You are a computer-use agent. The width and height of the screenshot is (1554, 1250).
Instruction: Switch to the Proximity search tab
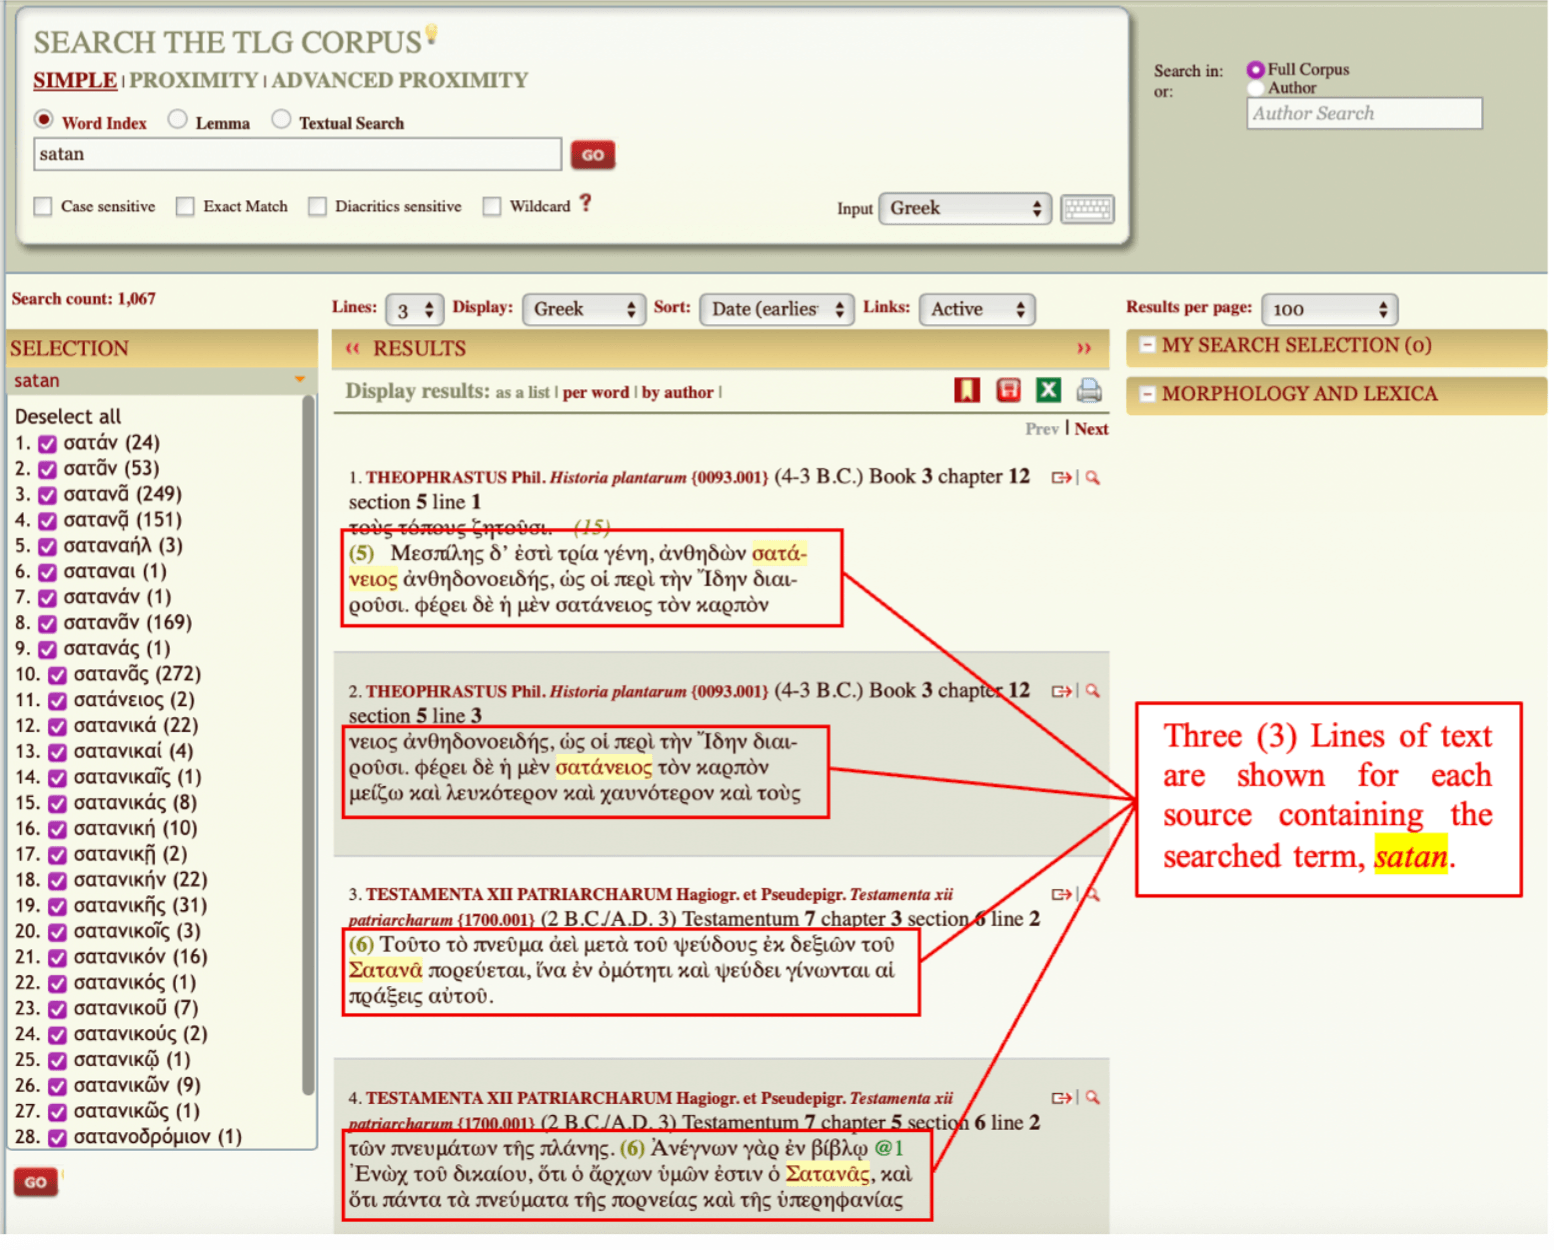tap(194, 81)
